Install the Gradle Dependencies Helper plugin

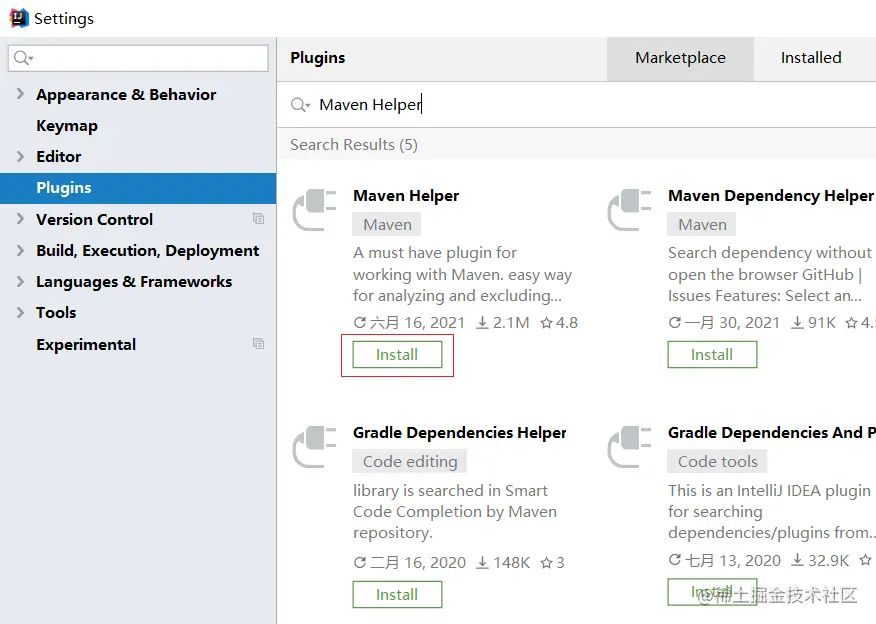point(397,594)
